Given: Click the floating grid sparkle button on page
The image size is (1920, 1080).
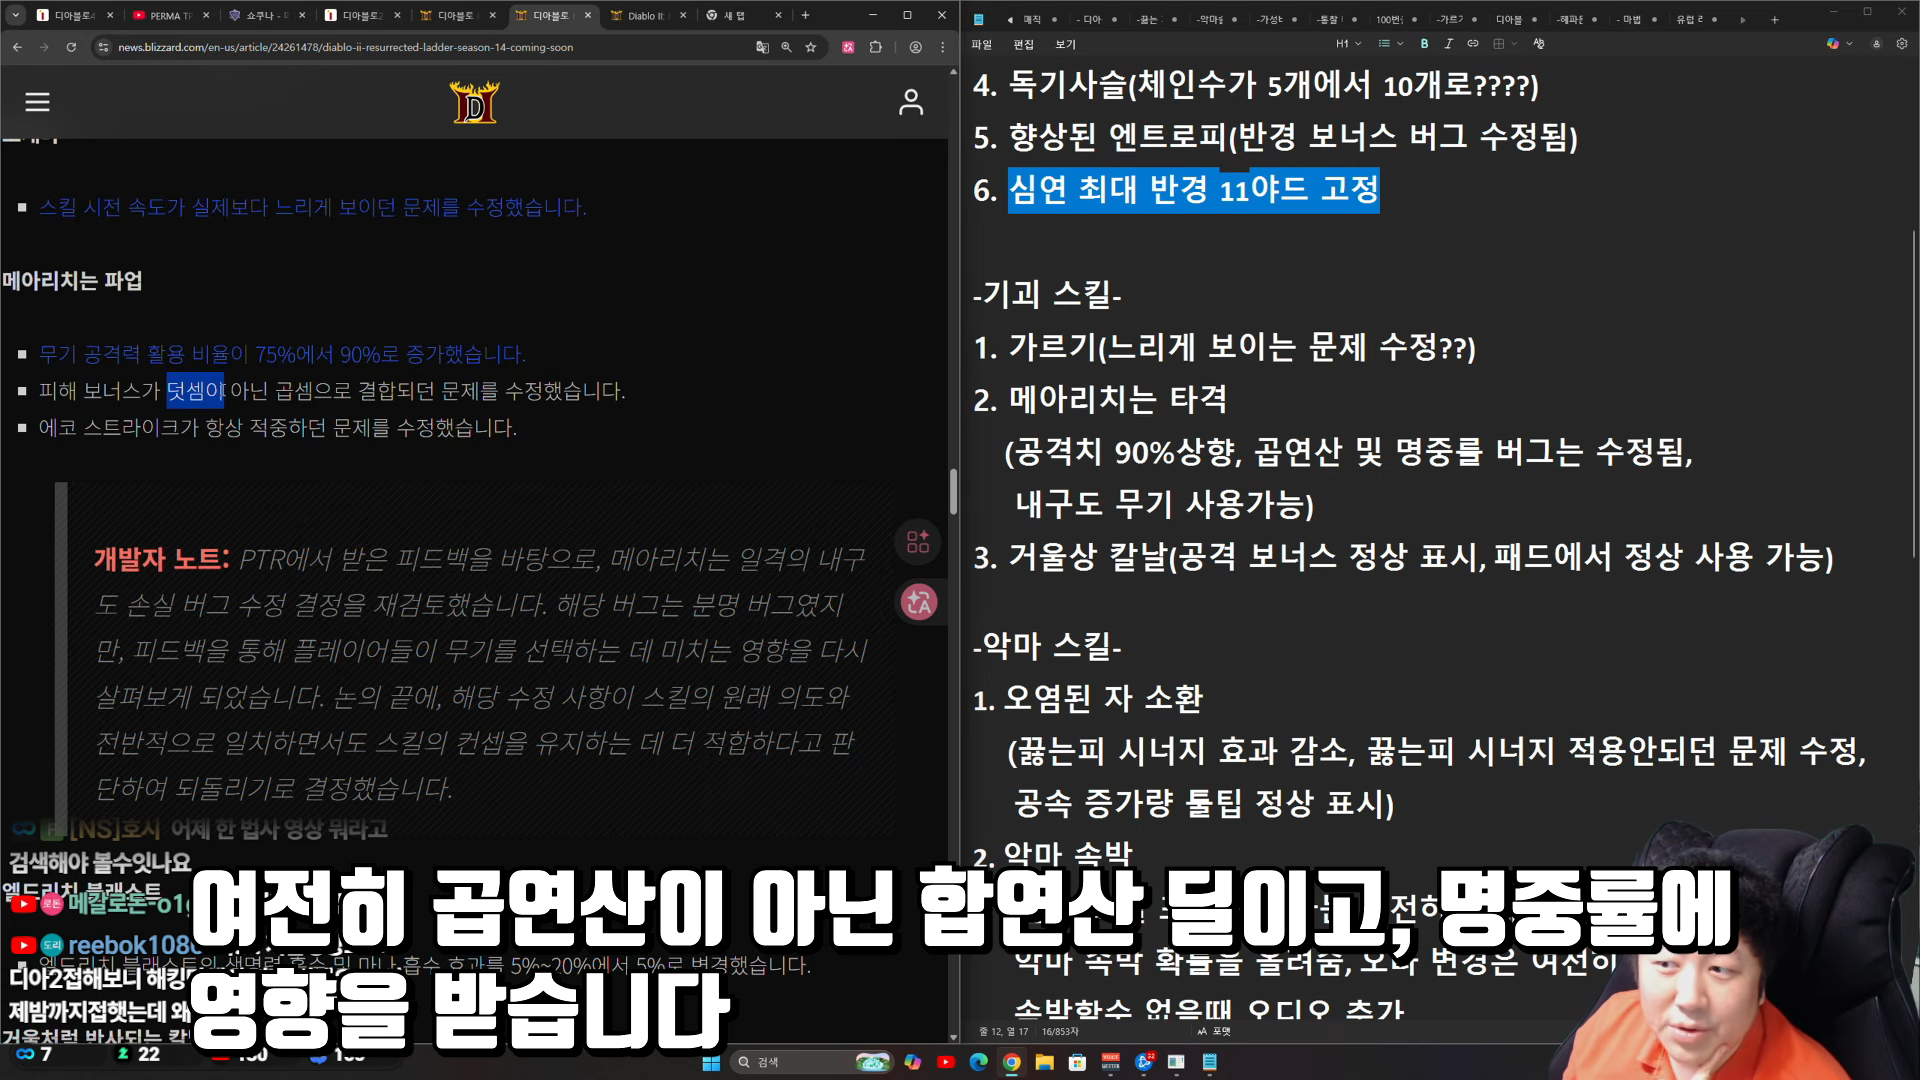Looking at the screenshot, I should [918, 542].
